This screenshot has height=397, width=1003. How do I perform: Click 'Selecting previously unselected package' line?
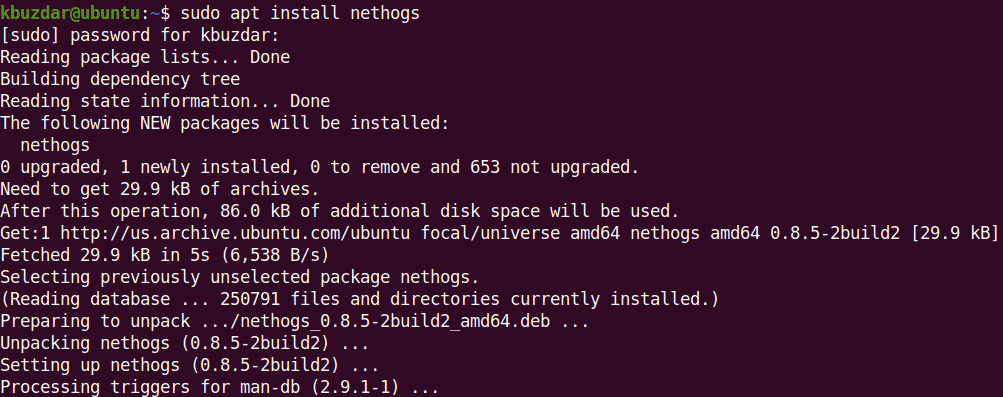click(x=239, y=277)
